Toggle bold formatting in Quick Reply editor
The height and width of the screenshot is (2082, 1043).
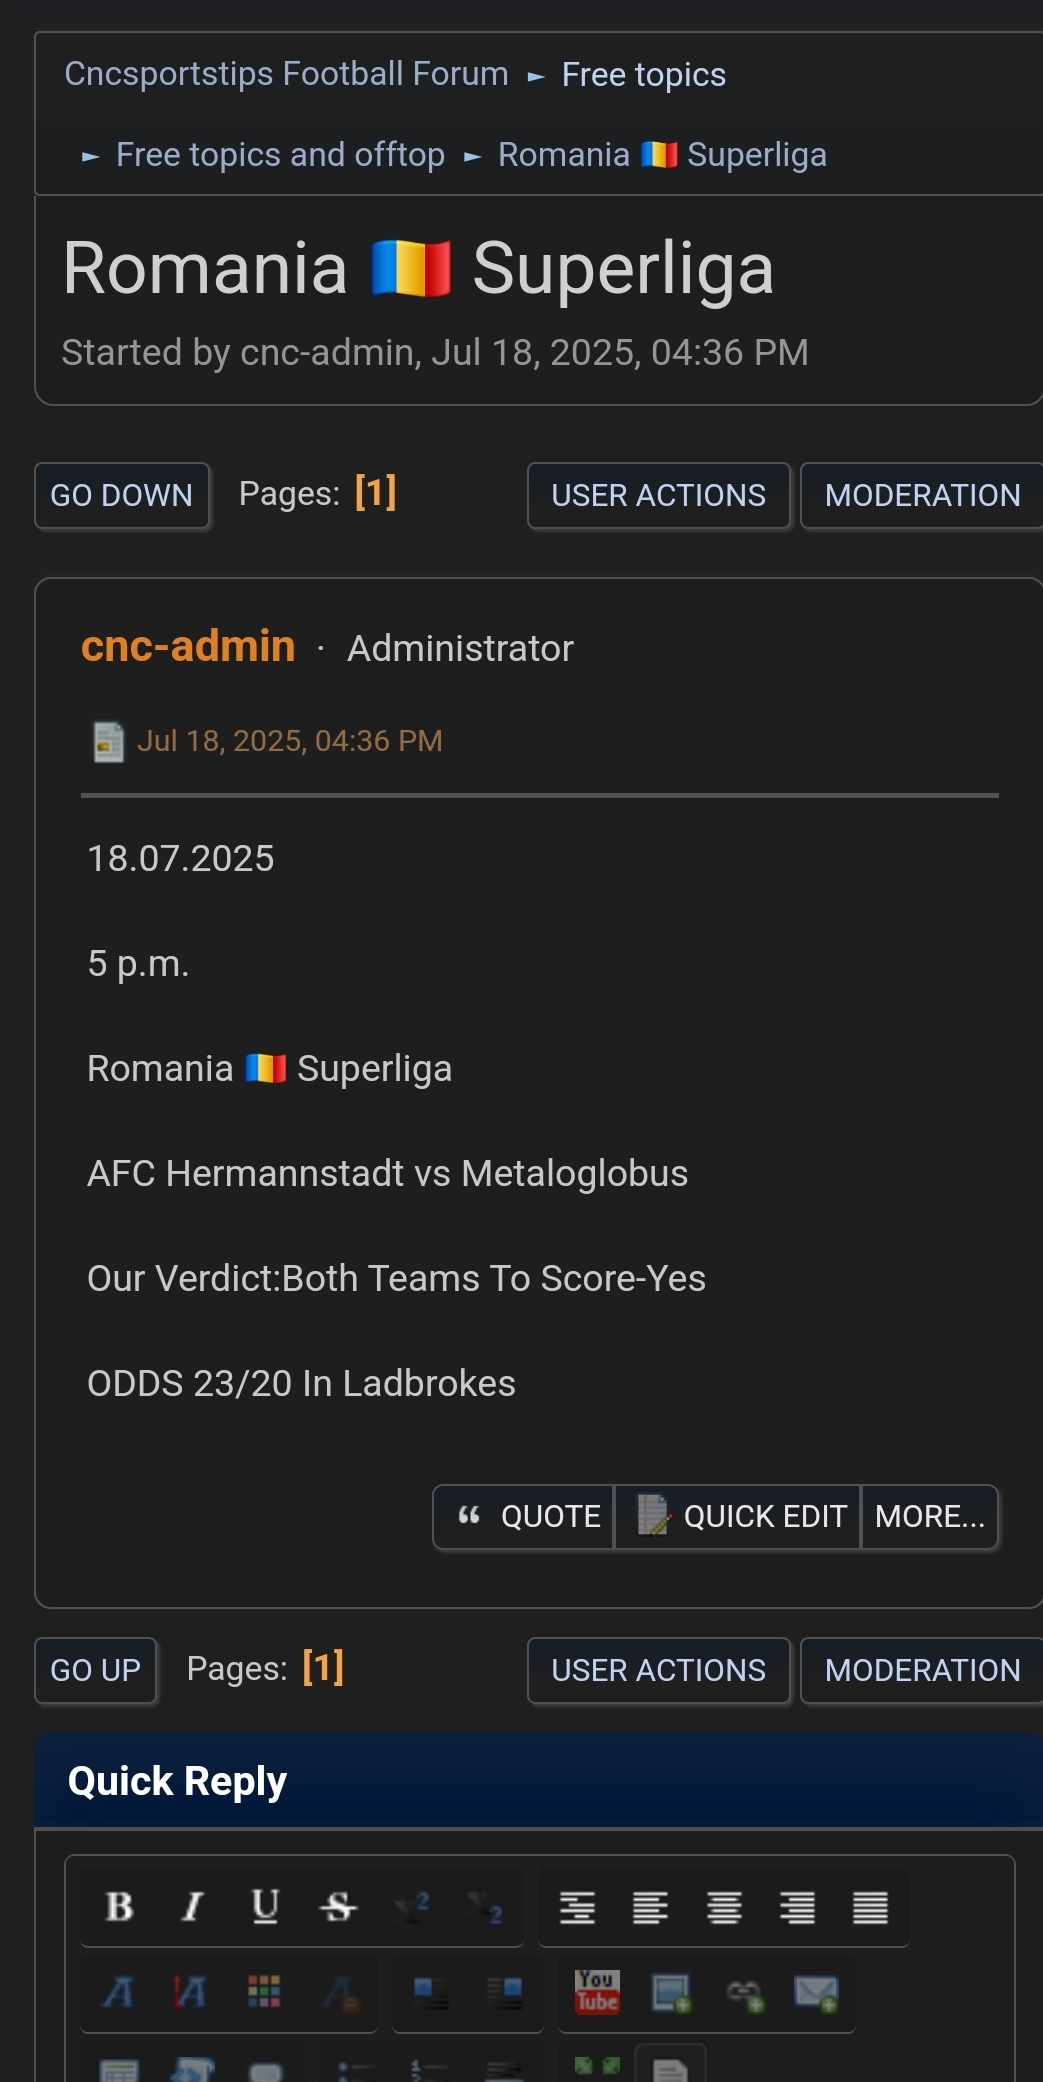click(119, 1907)
